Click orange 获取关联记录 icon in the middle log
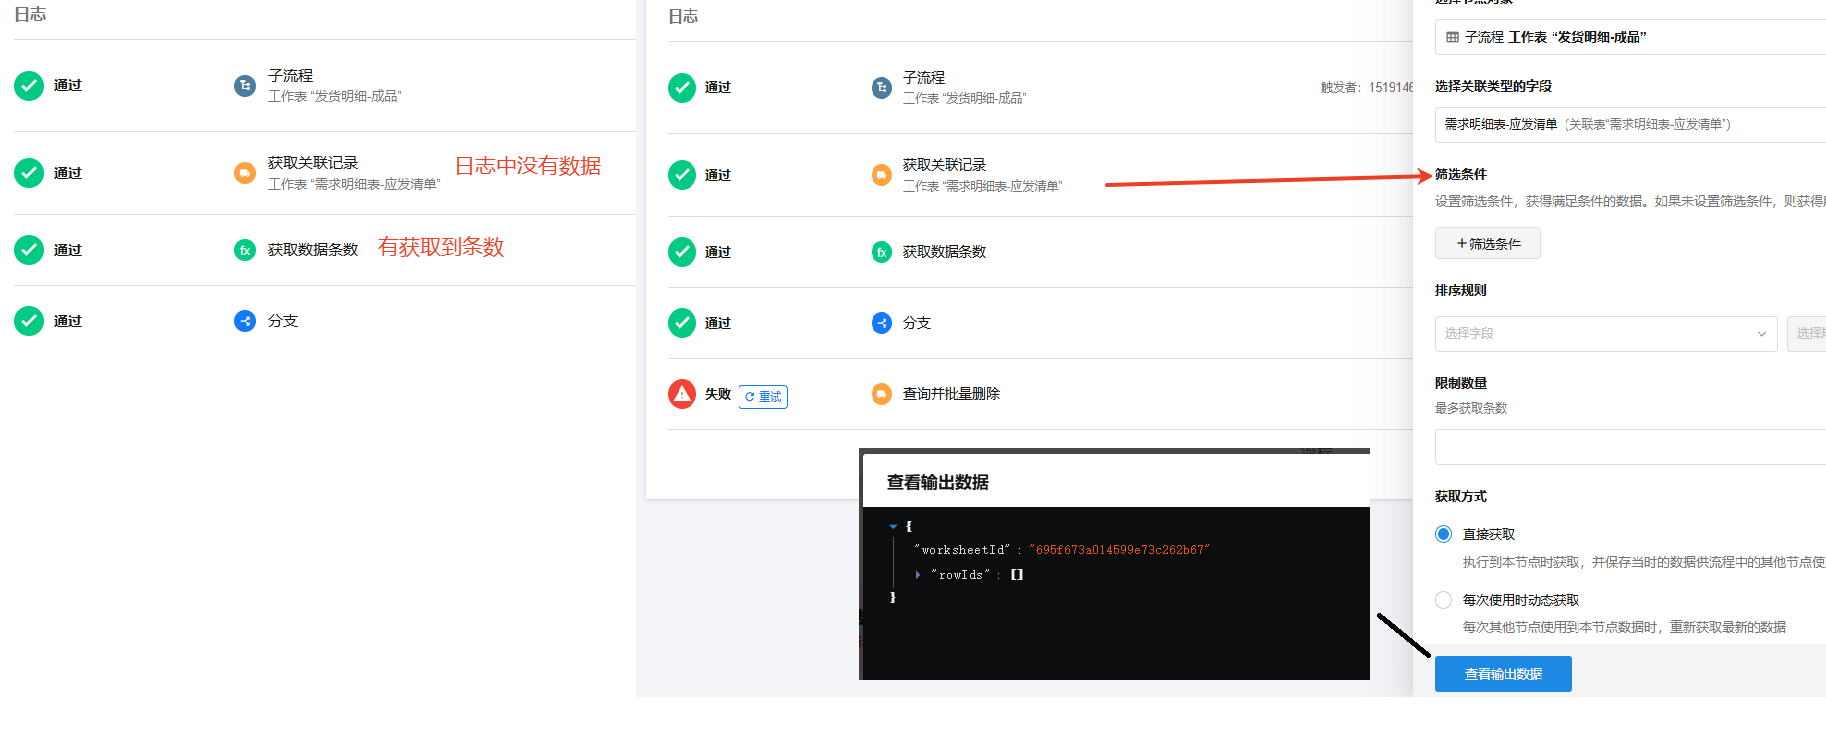 pos(882,175)
